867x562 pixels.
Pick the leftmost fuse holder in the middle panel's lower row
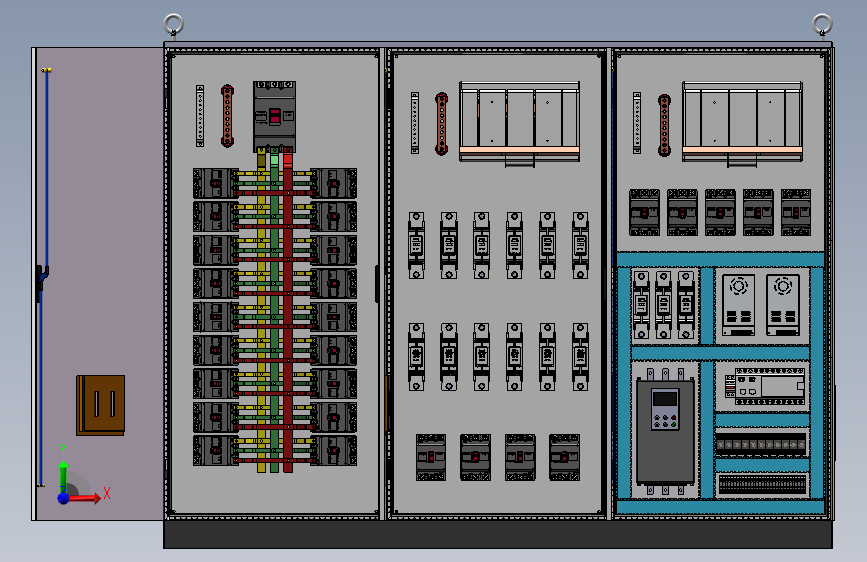click(x=416, y=357)
